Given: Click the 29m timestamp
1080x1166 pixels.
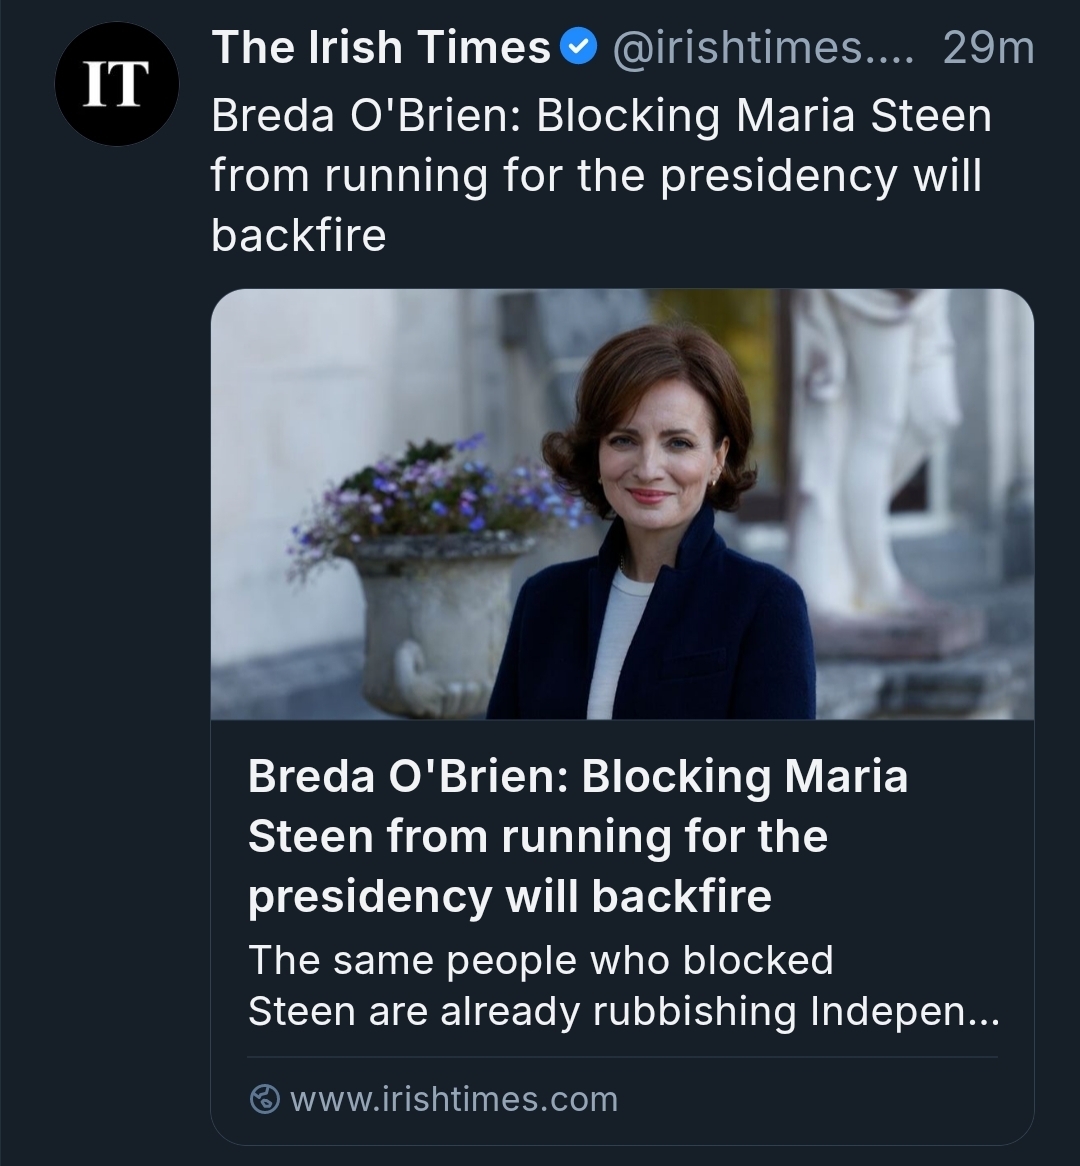Looking at the screenshot, I should (988, 48).
